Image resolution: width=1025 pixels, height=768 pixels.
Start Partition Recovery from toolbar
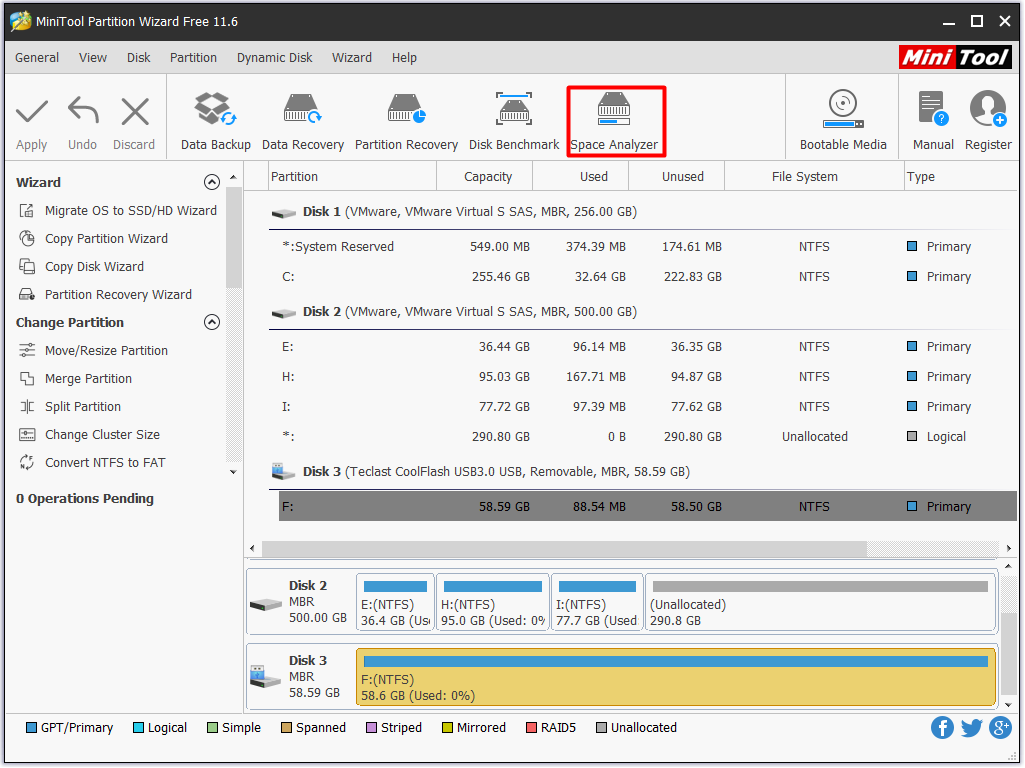coord(406,121)
